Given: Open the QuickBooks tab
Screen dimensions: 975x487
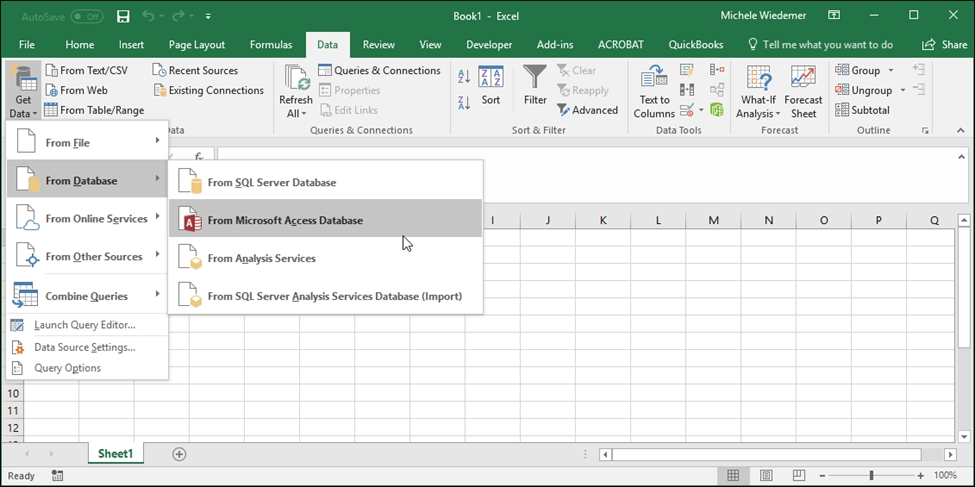Looking at the screenshot, I should click(696, 45).
